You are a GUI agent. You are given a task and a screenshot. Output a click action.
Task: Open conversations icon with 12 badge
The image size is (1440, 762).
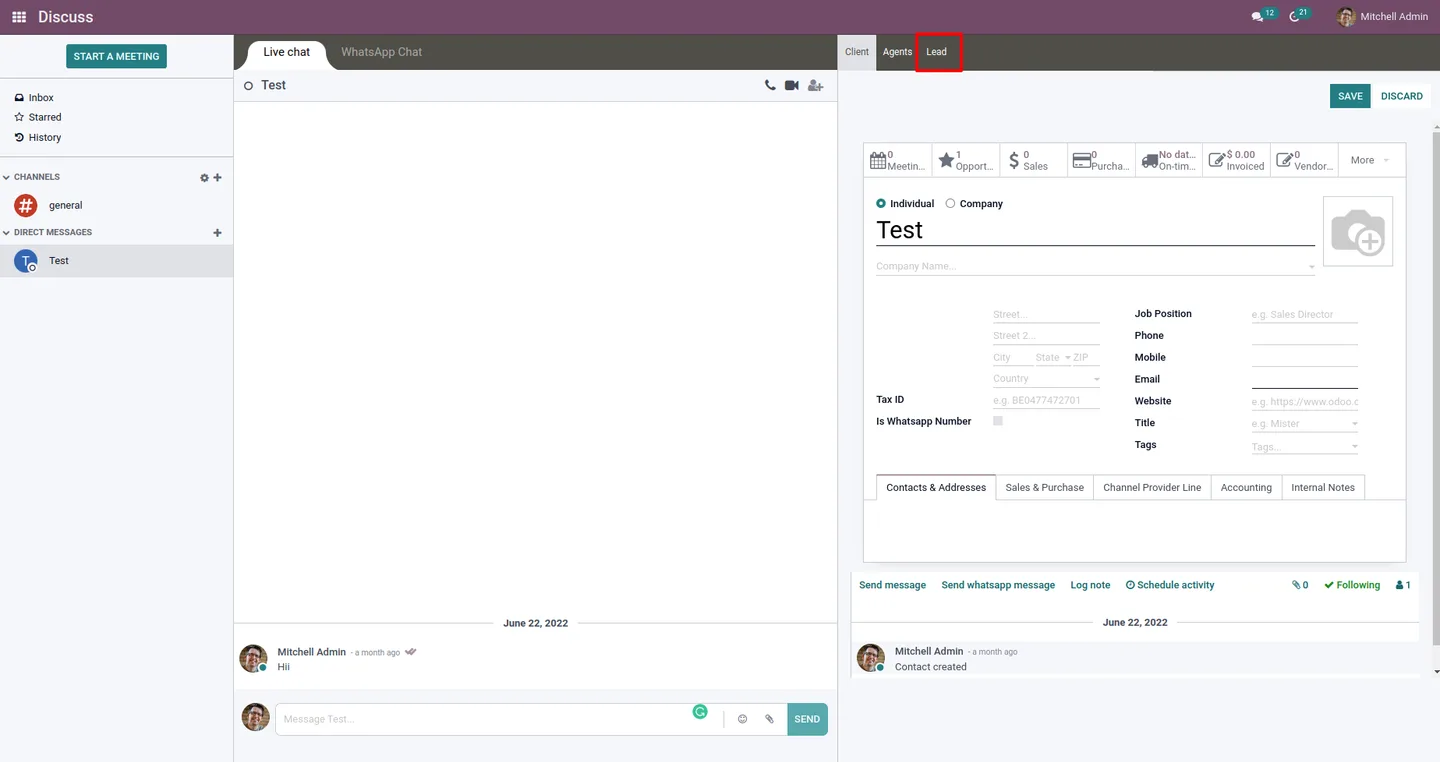1263,16
